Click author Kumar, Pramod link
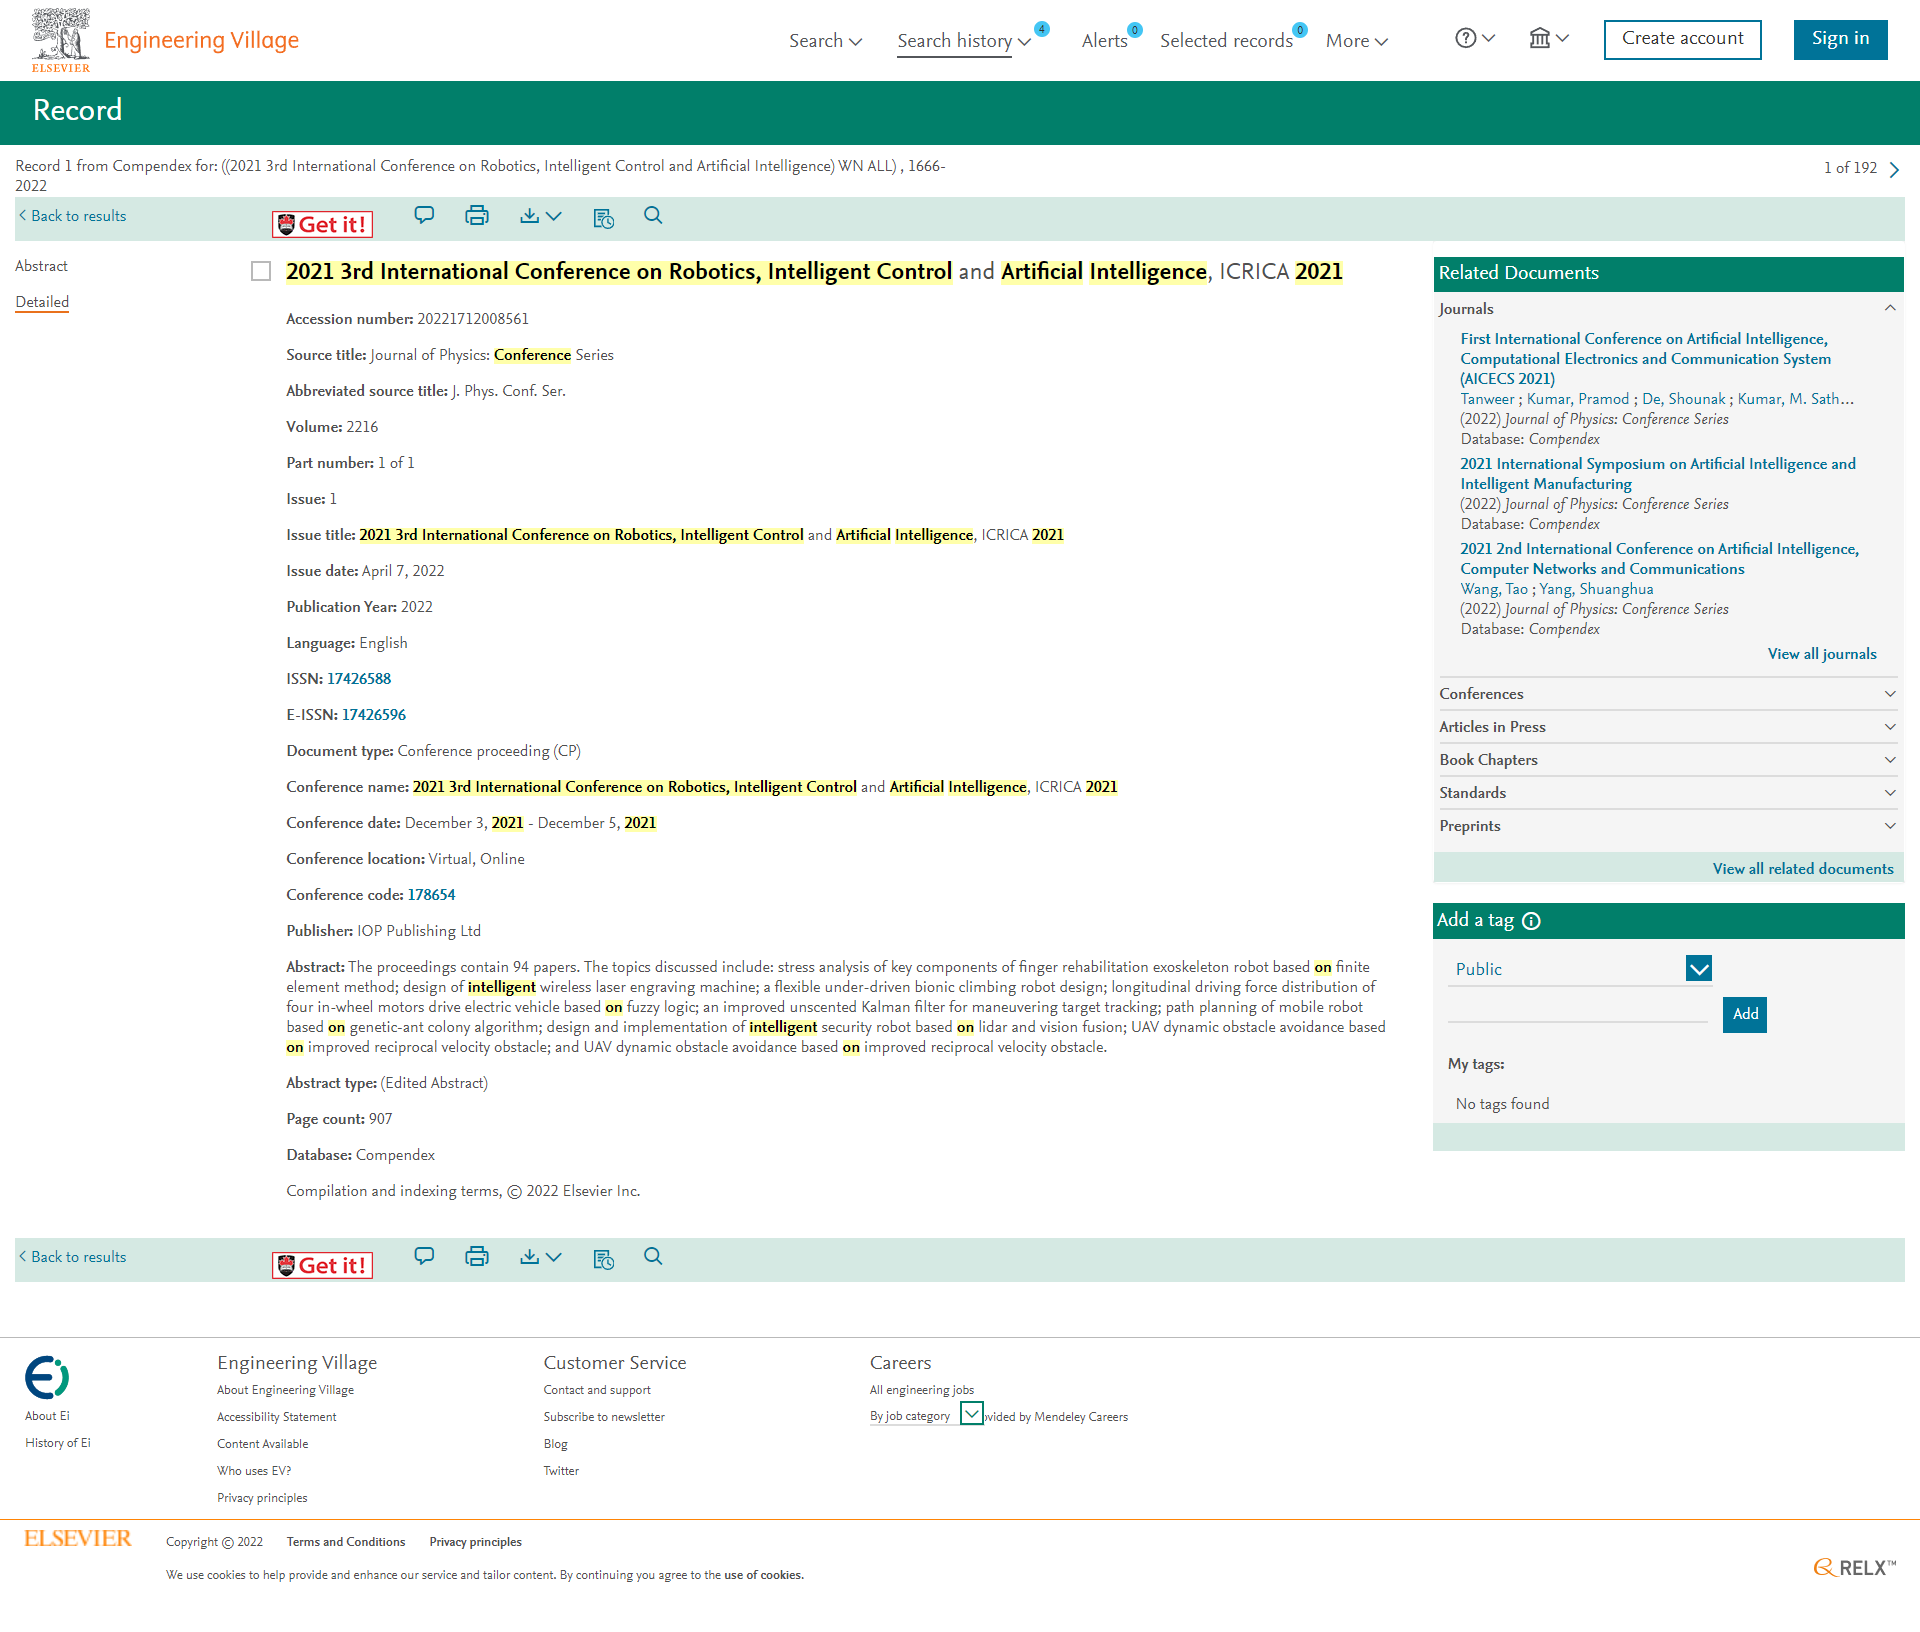This screenshot has height=1632, width=1920. [x=1578, y=399]
